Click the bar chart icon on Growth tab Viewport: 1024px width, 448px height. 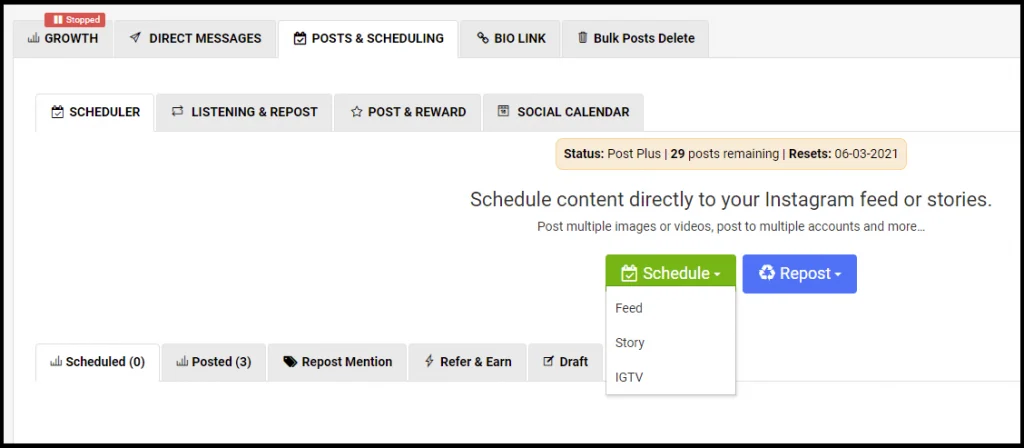(33, 39)
